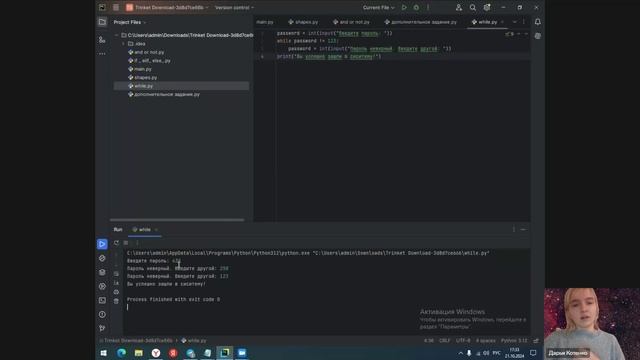Switch to the main.py editor tab
This screenshot has height=360, width=640.
265,22
